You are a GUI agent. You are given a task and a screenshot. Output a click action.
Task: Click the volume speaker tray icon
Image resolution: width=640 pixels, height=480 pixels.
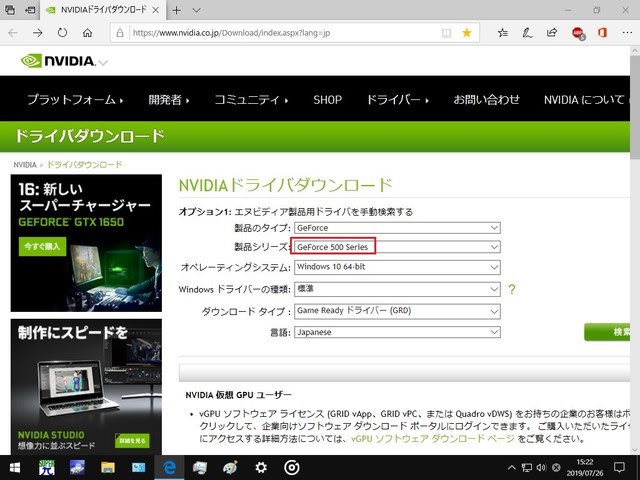(541, 467)
